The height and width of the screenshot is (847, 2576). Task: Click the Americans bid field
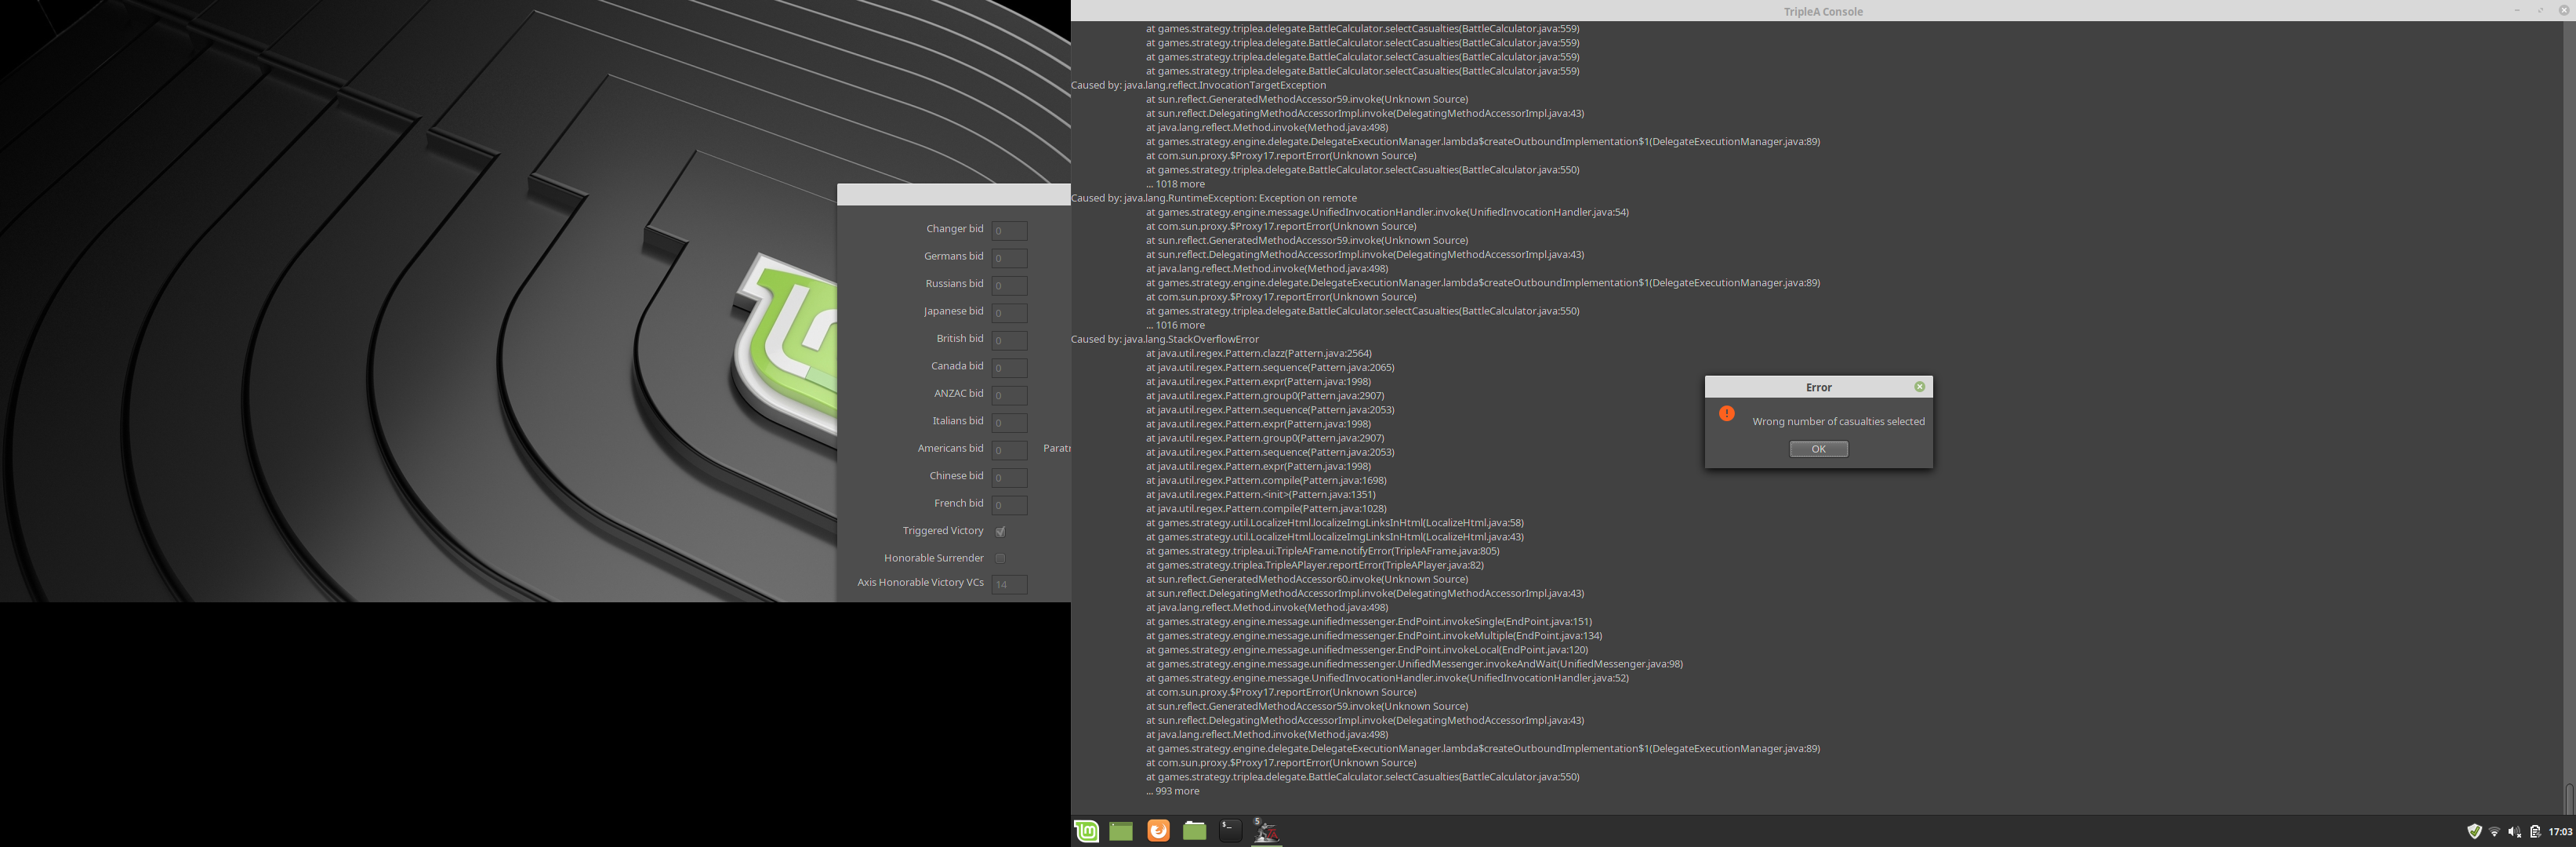[x=1009, y=451]
